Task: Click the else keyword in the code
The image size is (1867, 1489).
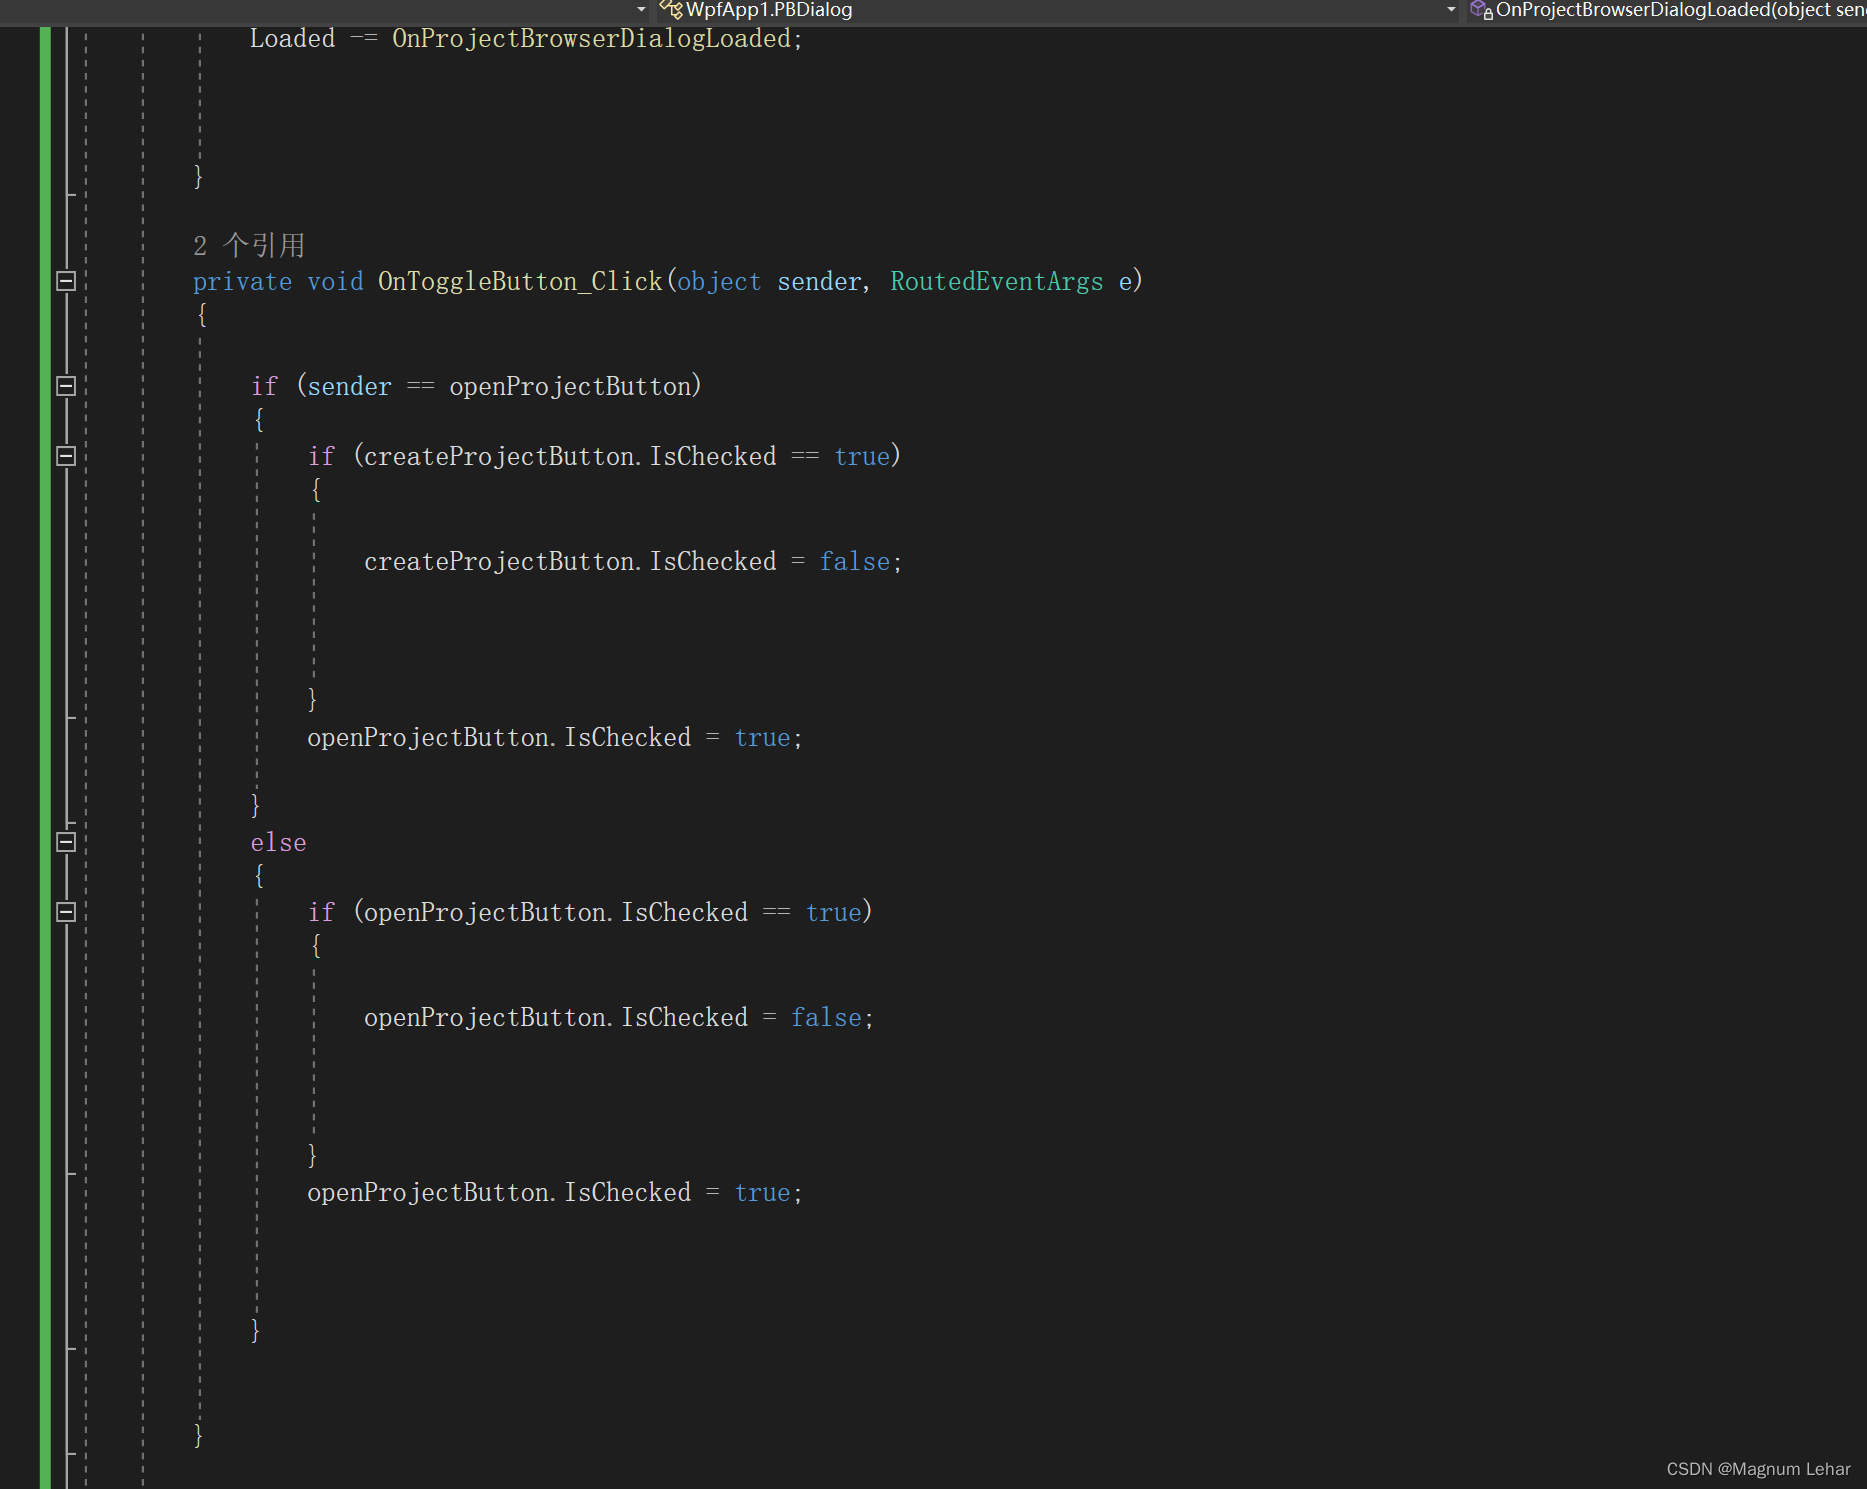Action: point(278,842)
